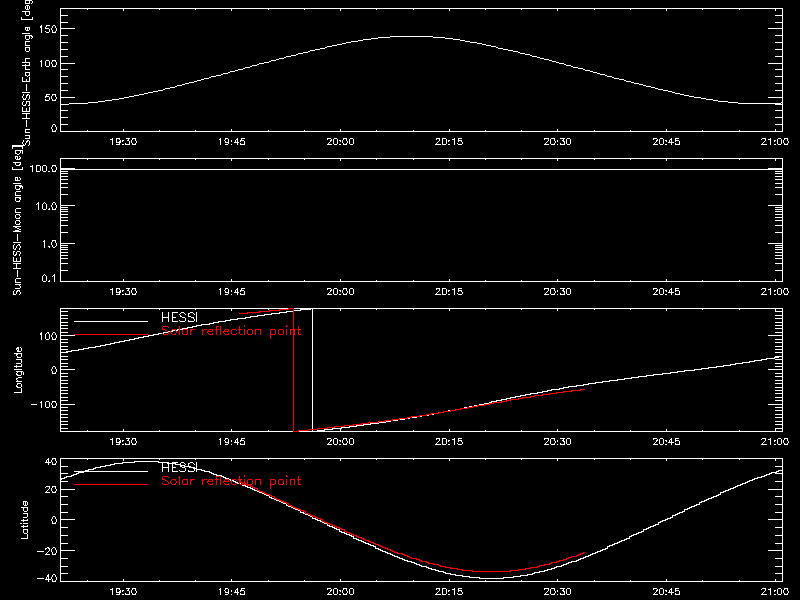Click red legend line in Longitude plot
This screenshot has height=600, width=800.
(x=111, y=335)
